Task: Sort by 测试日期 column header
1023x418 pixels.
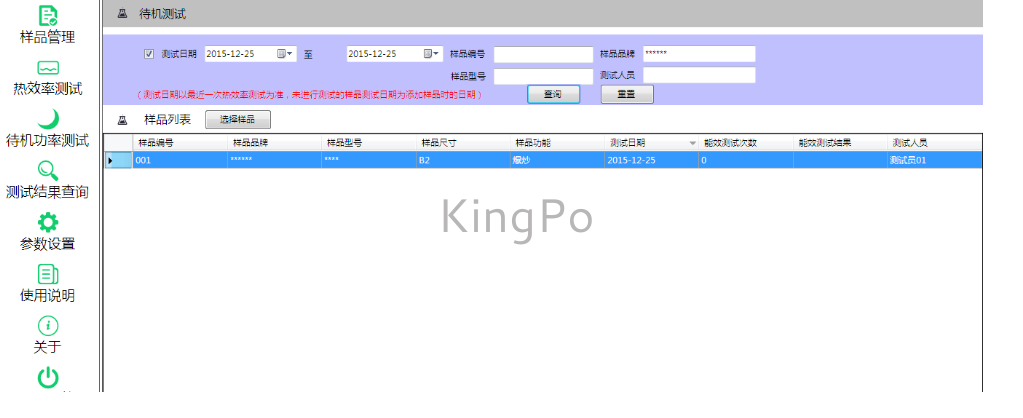Action: pyautogui.click(x=652, y=143)
